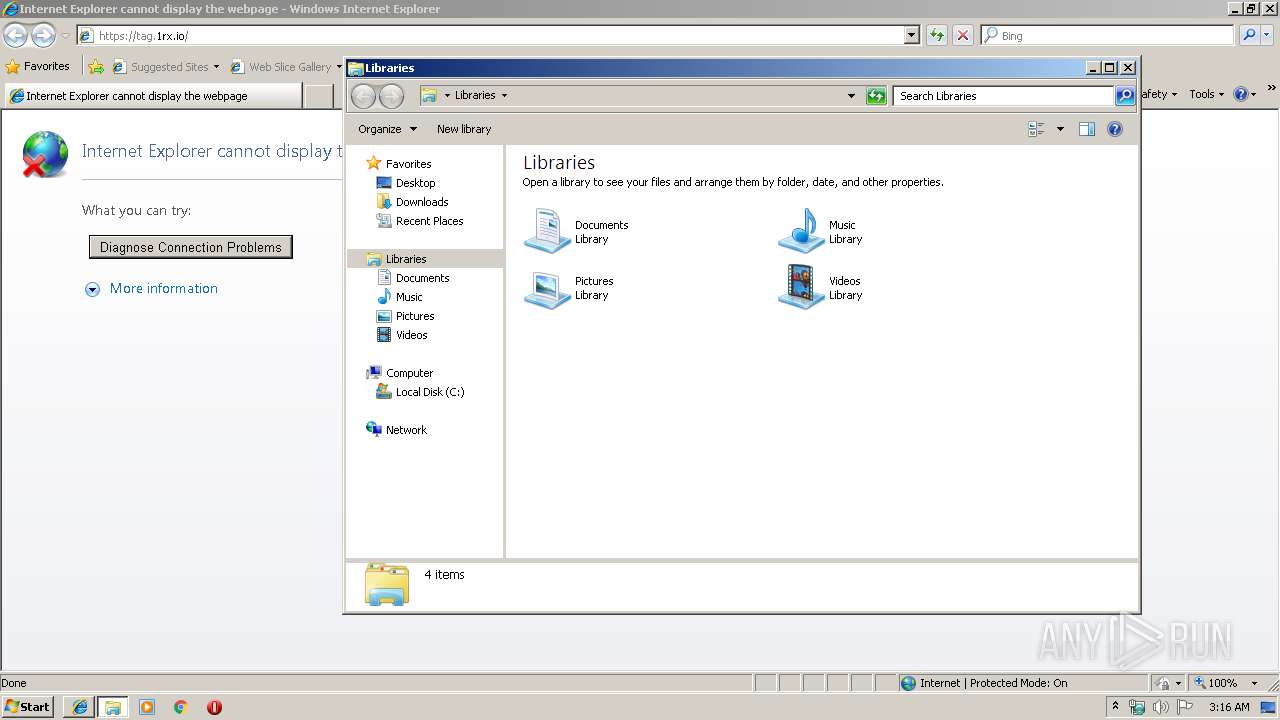Screen dimensions: 1280x720
Task: Expand Libraries breadcrumb arrow
Action: tap(504, 96)
